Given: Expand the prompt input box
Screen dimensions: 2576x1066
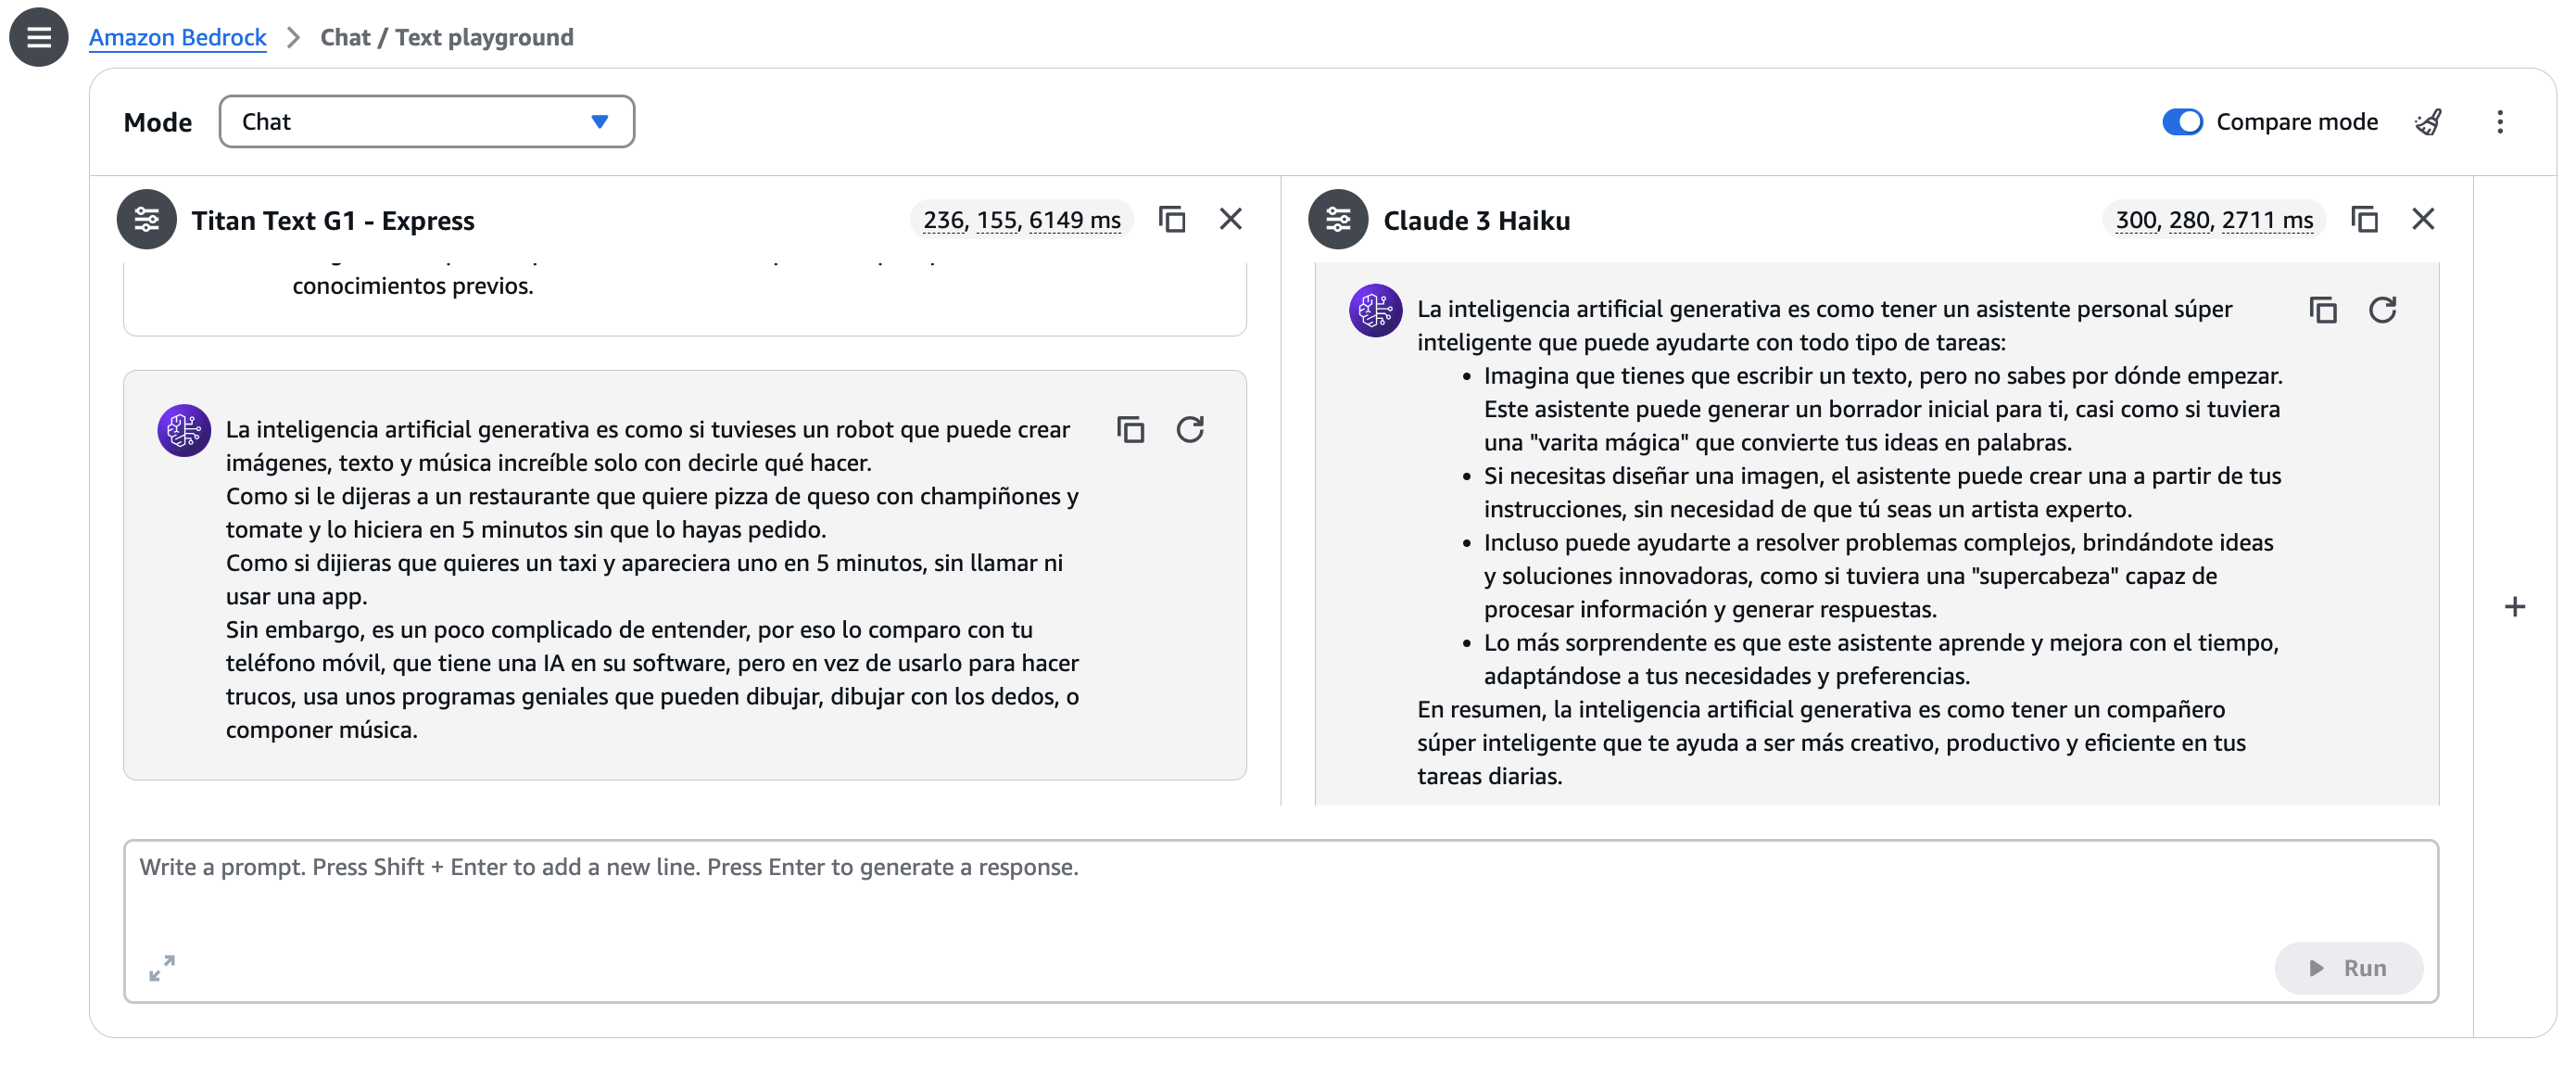Looking at the screenshot, I should pyautogui.click(x=162, y=967).
